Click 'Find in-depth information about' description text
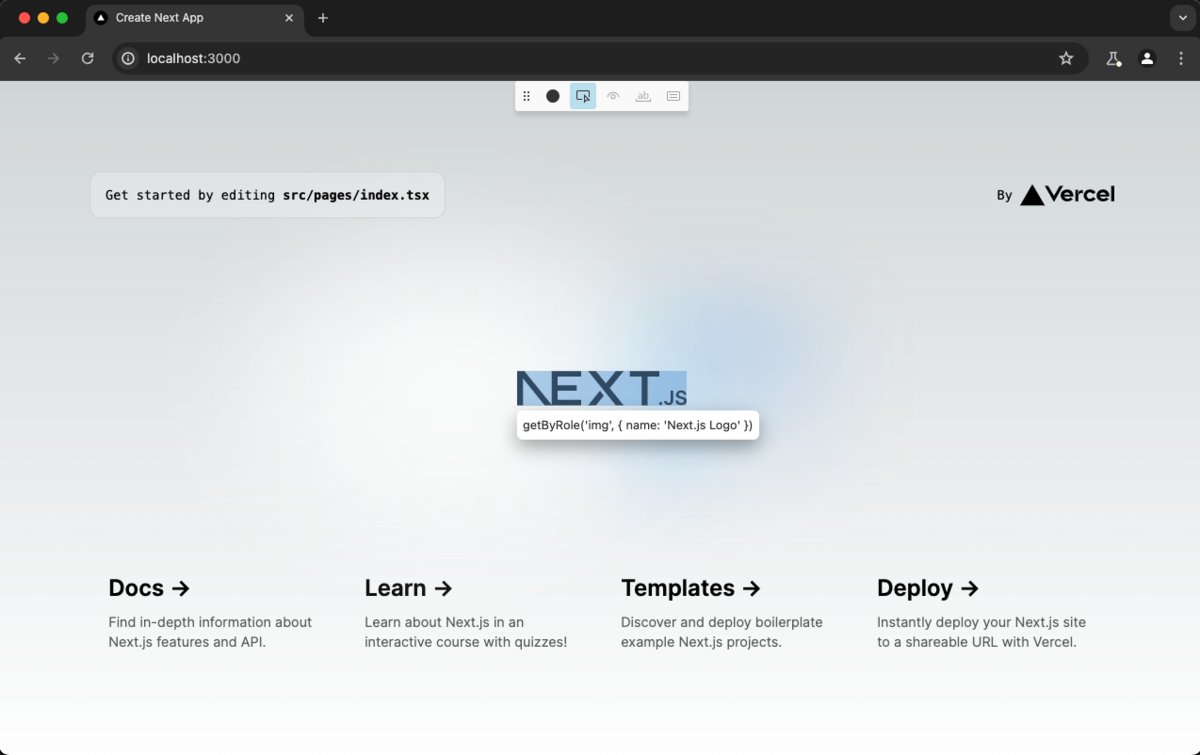 tap(210, 622)
